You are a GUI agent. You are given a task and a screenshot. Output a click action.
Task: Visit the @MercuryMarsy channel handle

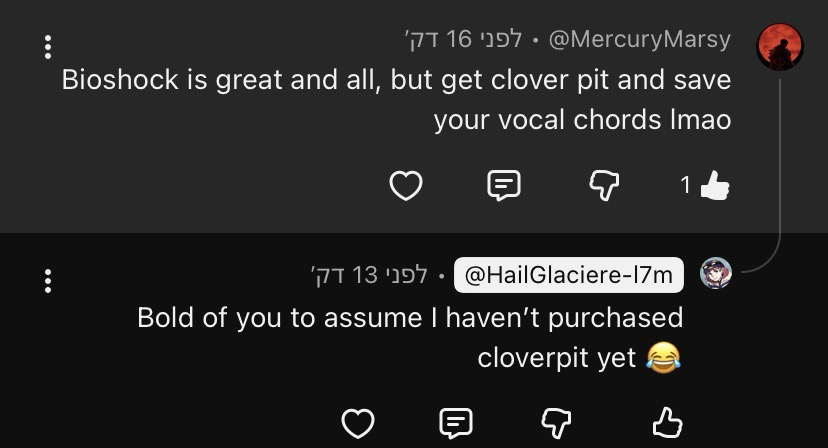639,40
